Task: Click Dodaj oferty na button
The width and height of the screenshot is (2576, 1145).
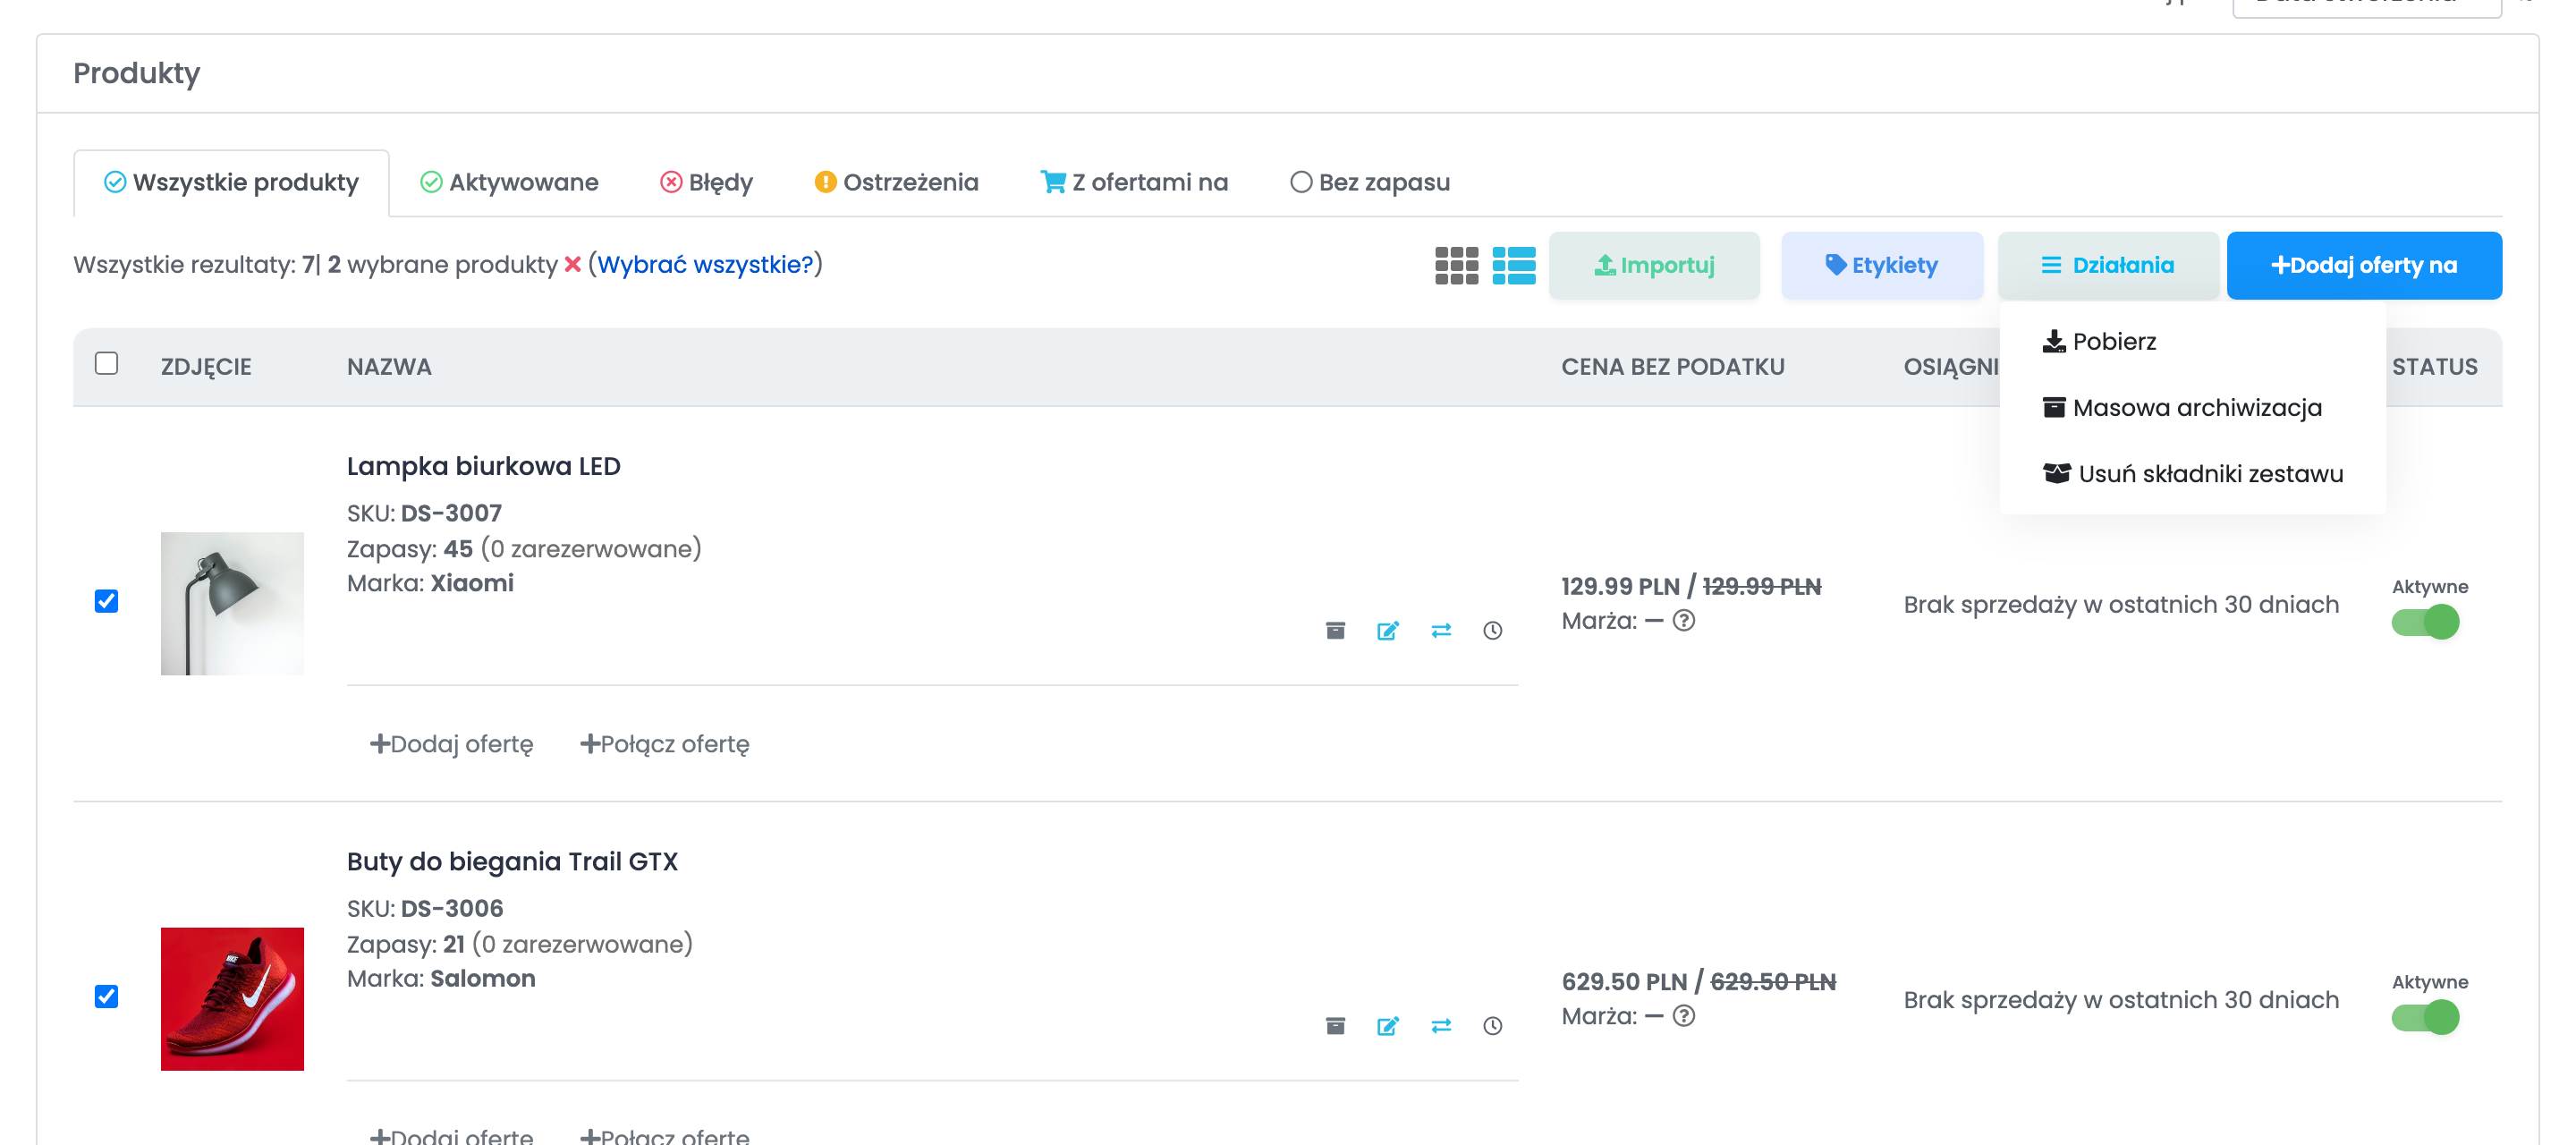Action: point(2364,266)
